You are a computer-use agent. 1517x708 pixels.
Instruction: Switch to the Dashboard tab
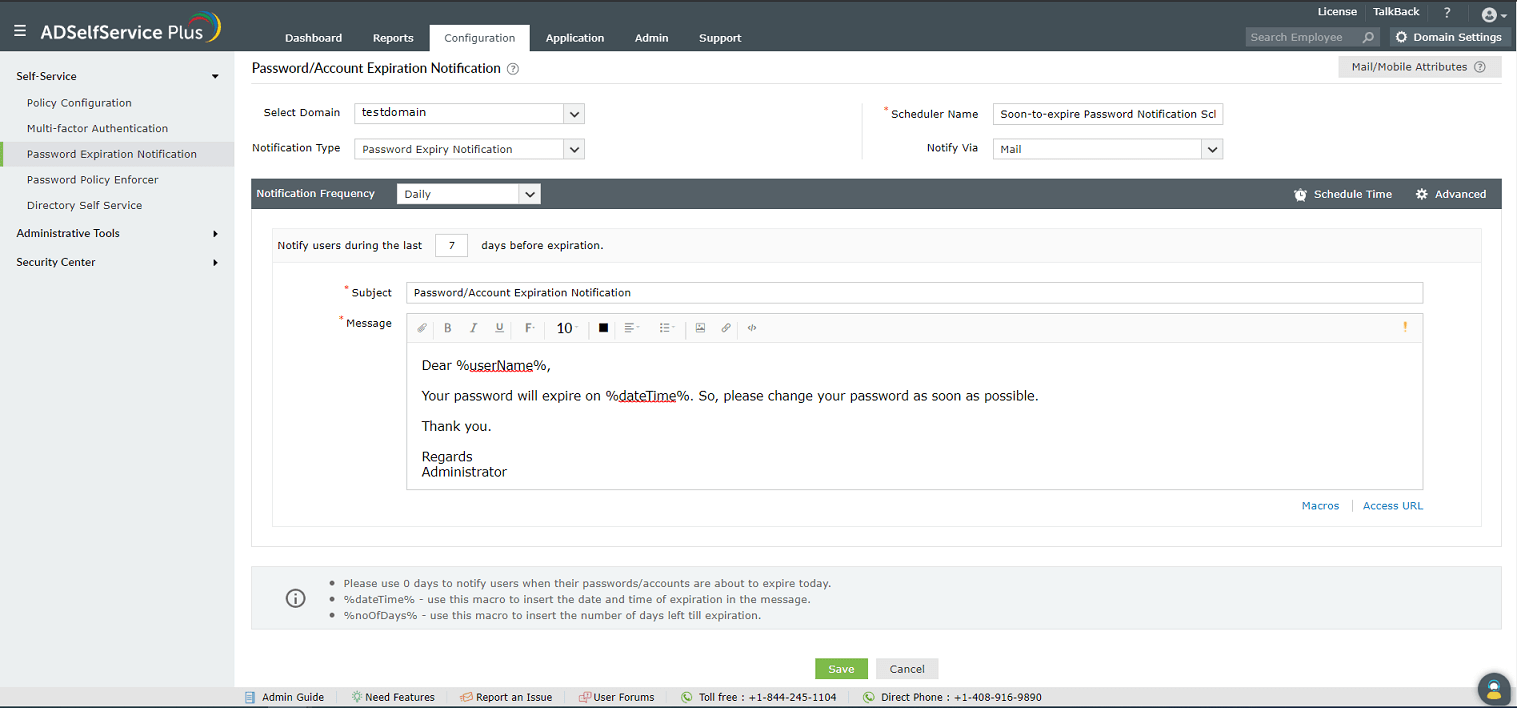[313, 38]
